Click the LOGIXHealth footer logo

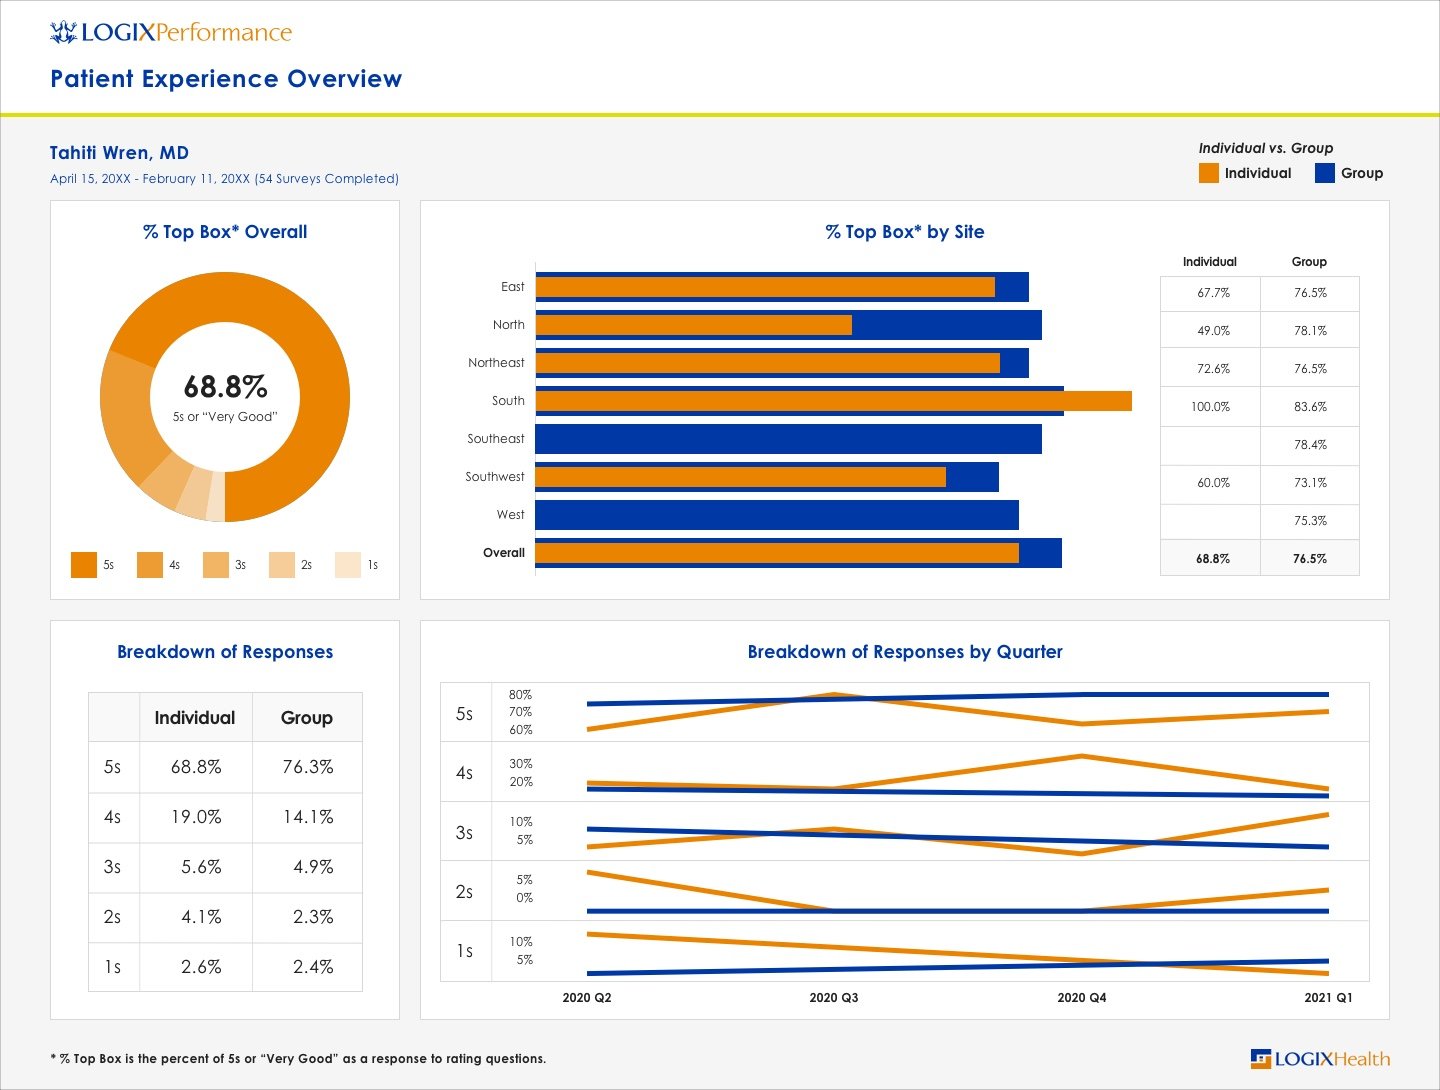click(1320, 1058)
